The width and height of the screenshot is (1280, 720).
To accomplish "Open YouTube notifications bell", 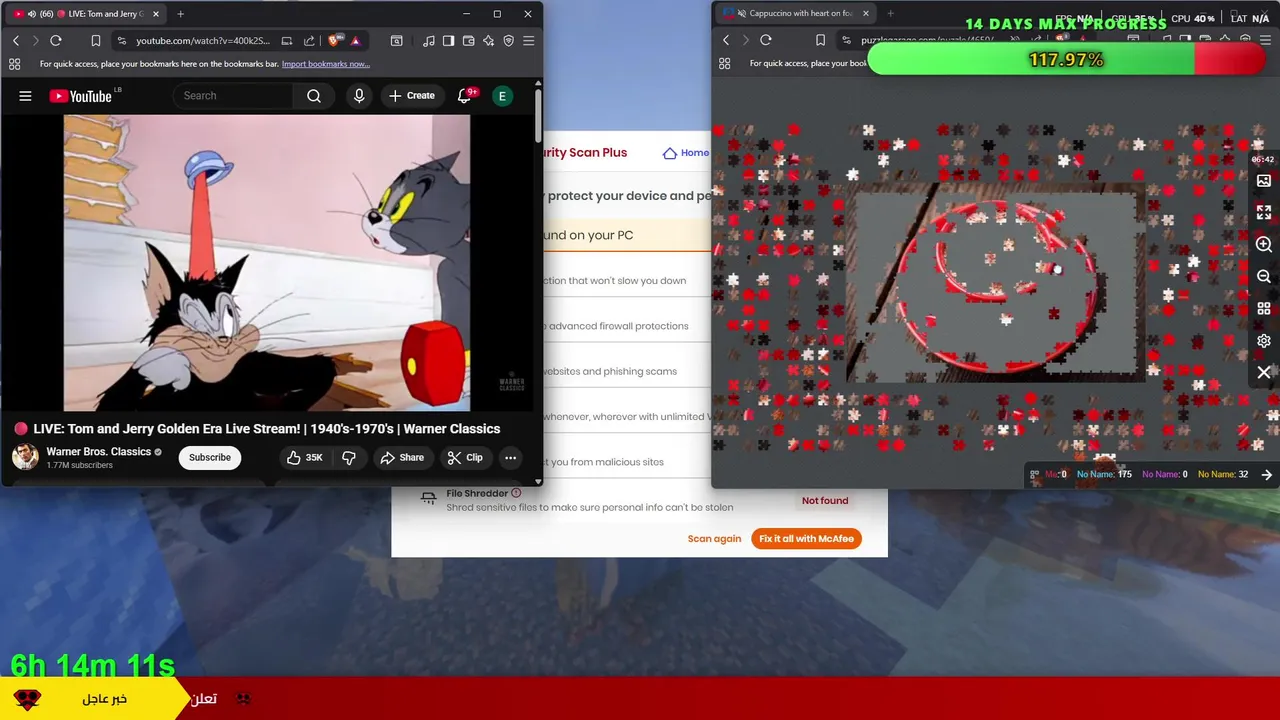I will pyautogui.click(x=464, y=96).
